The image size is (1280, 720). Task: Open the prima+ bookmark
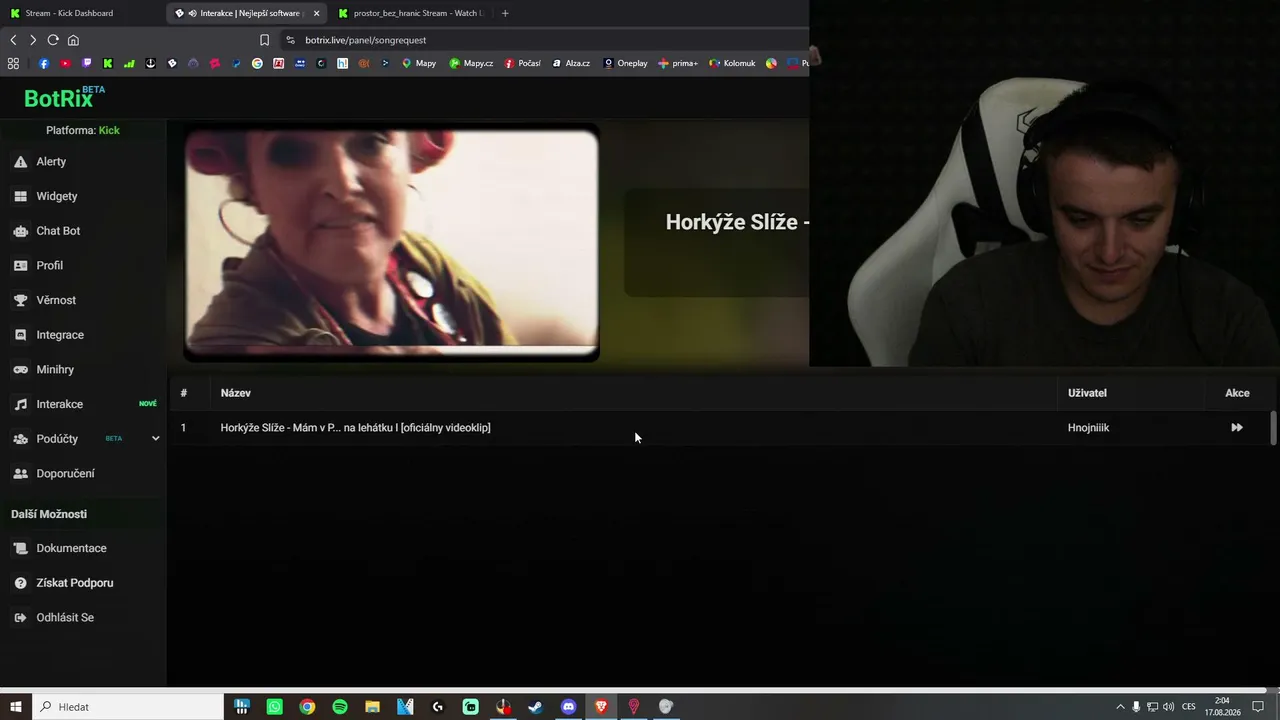(678, 63)
